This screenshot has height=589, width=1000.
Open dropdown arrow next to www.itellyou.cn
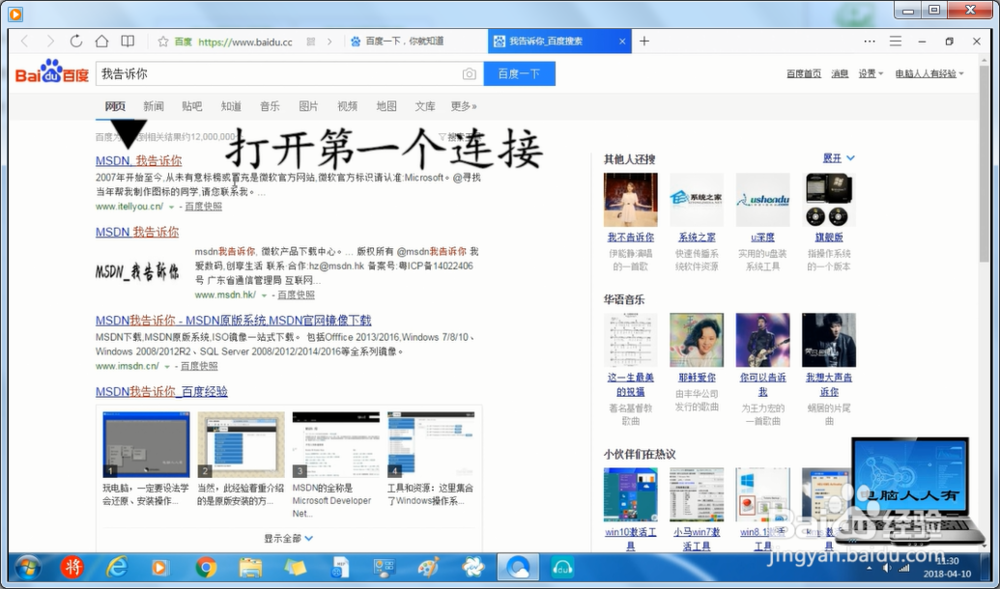(x=171, y=207)
